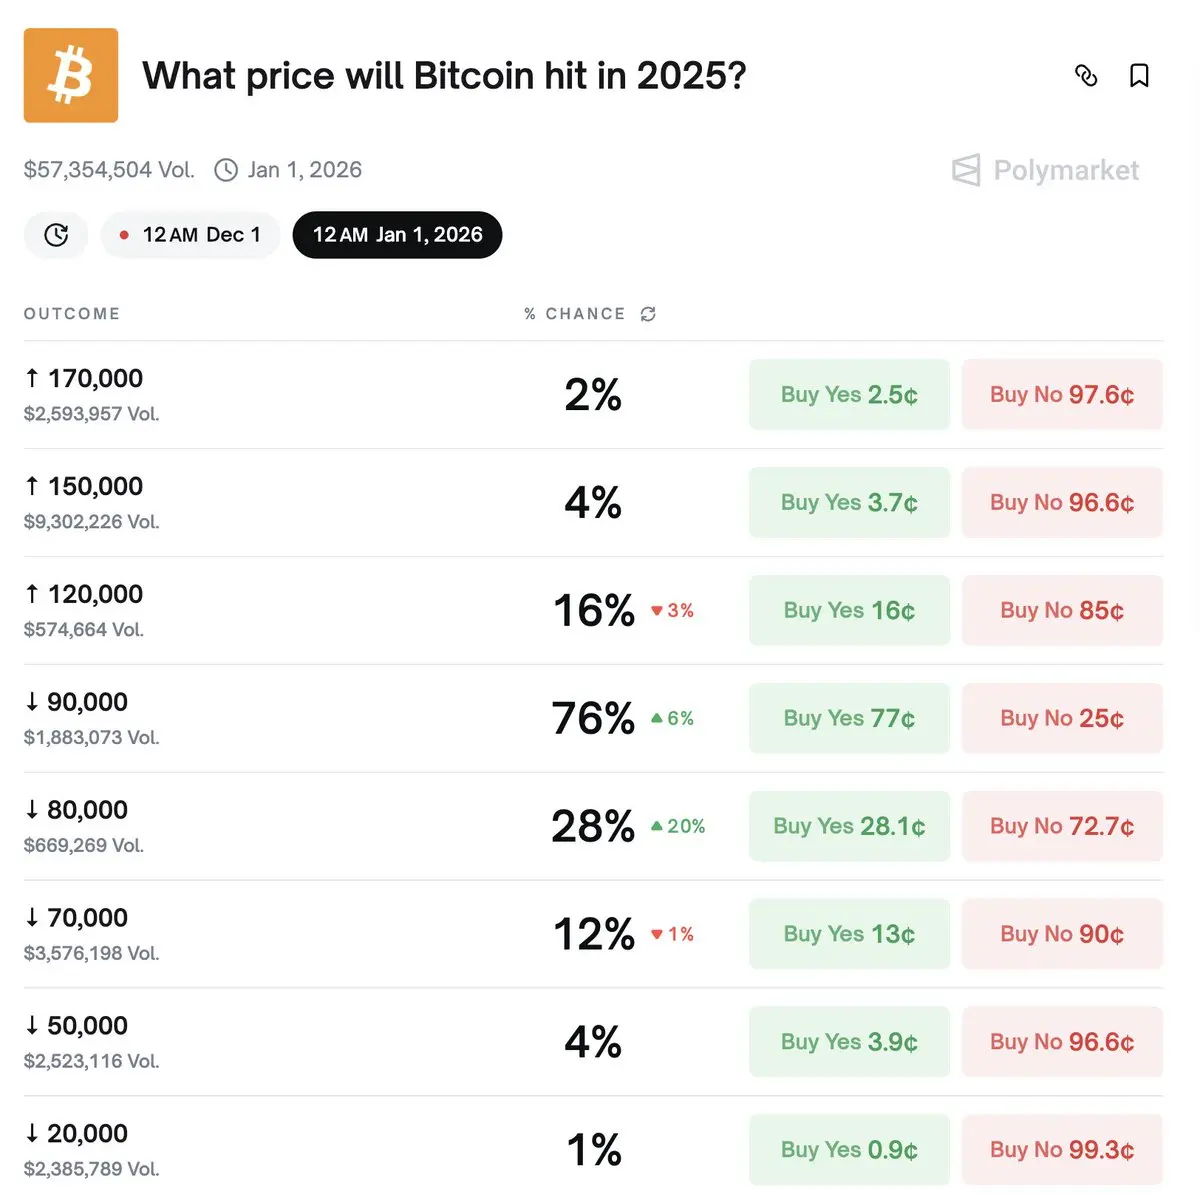Click the Bitcoin logo icon
The height and width of the screenshot is (1200, 1200).
pyautogui.click(x=71, y=75)
